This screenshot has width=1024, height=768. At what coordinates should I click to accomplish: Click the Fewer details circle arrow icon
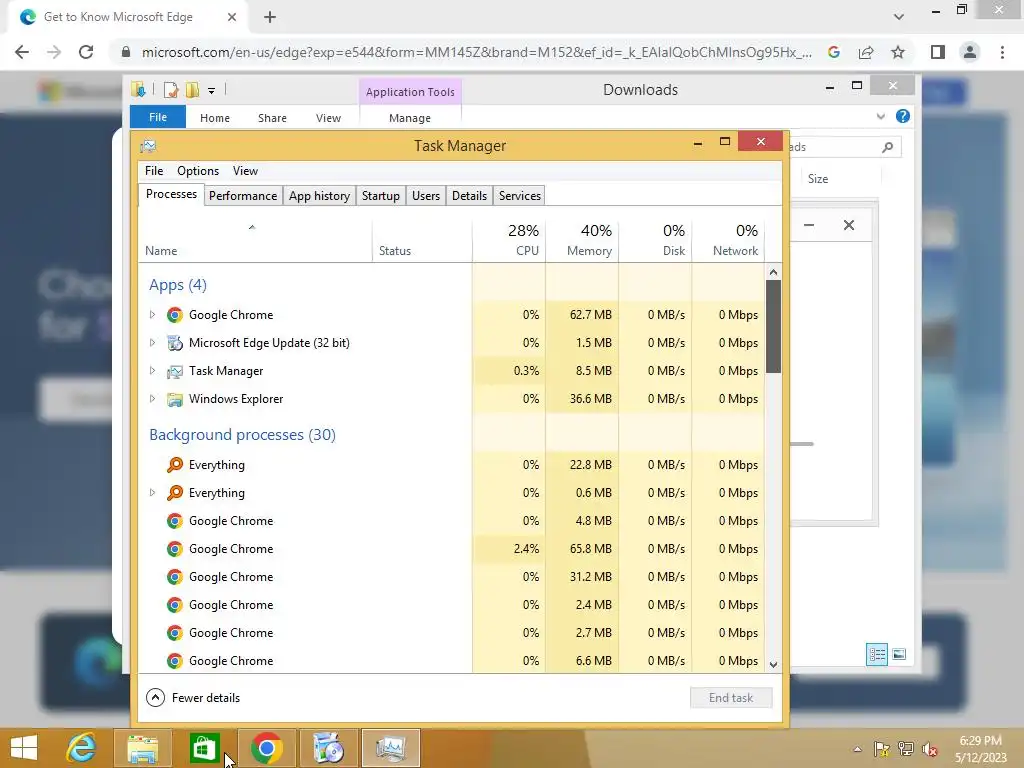[155, 697]
